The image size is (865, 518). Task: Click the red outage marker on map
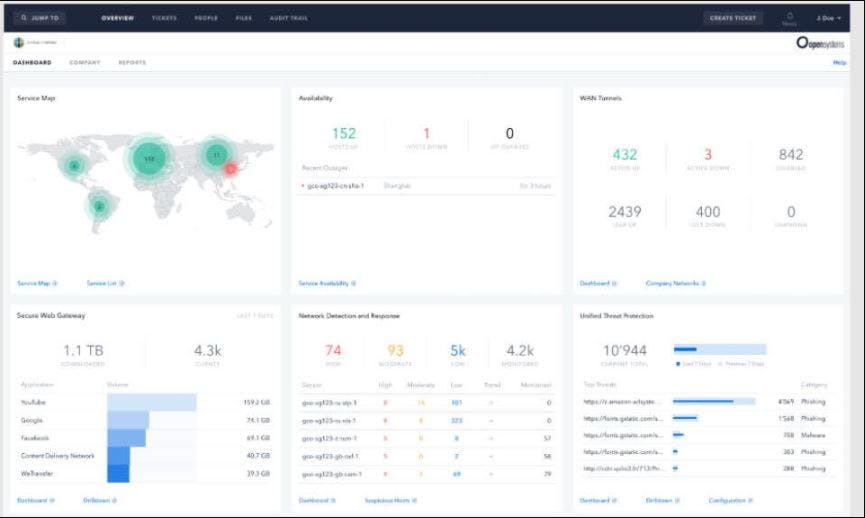coord(230,169)
